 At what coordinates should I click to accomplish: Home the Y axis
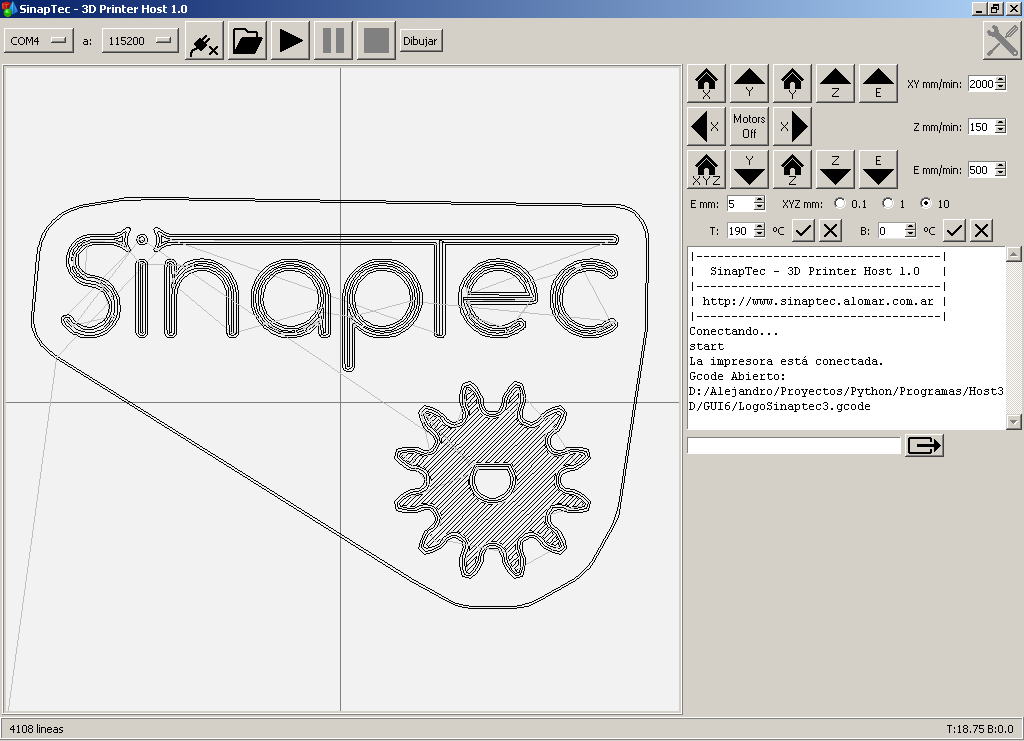coord(792,84)
